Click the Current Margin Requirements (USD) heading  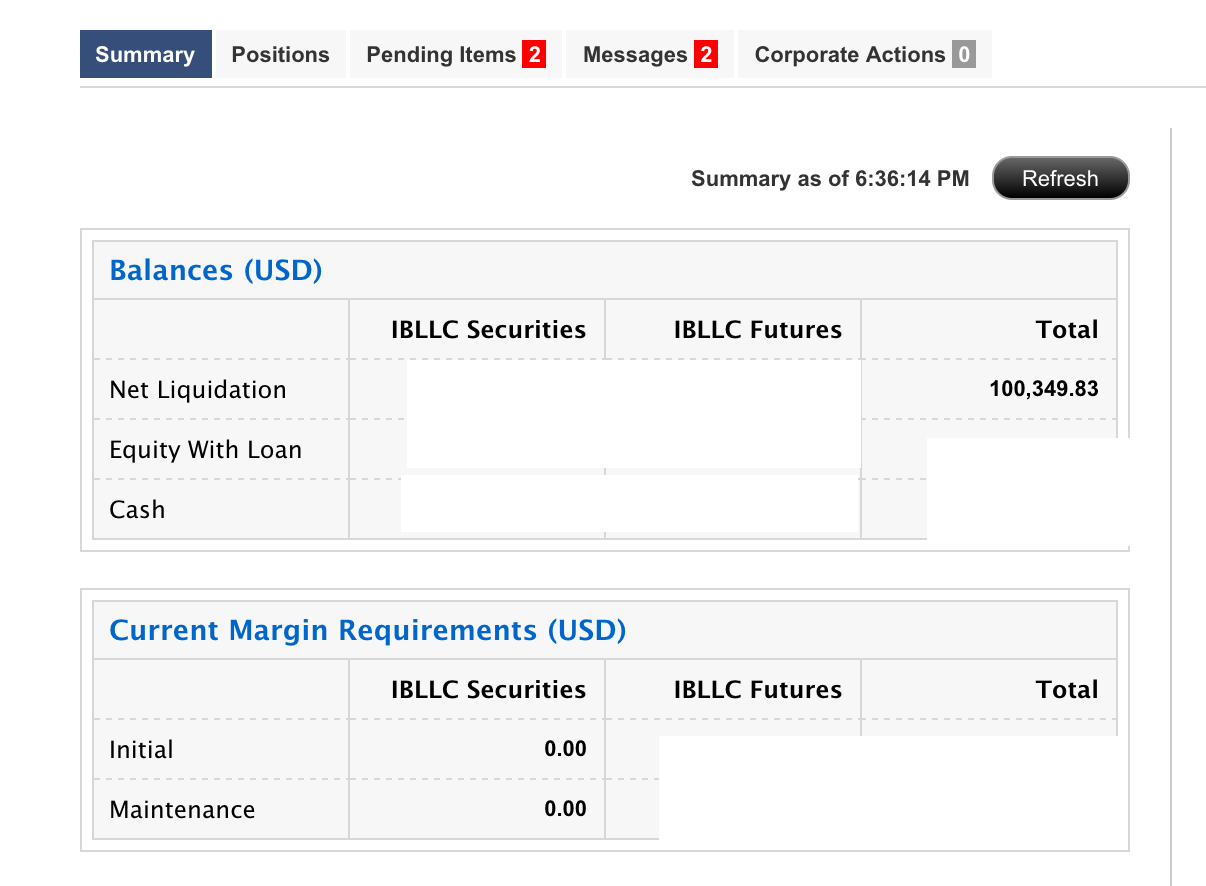tap(367, 630)
